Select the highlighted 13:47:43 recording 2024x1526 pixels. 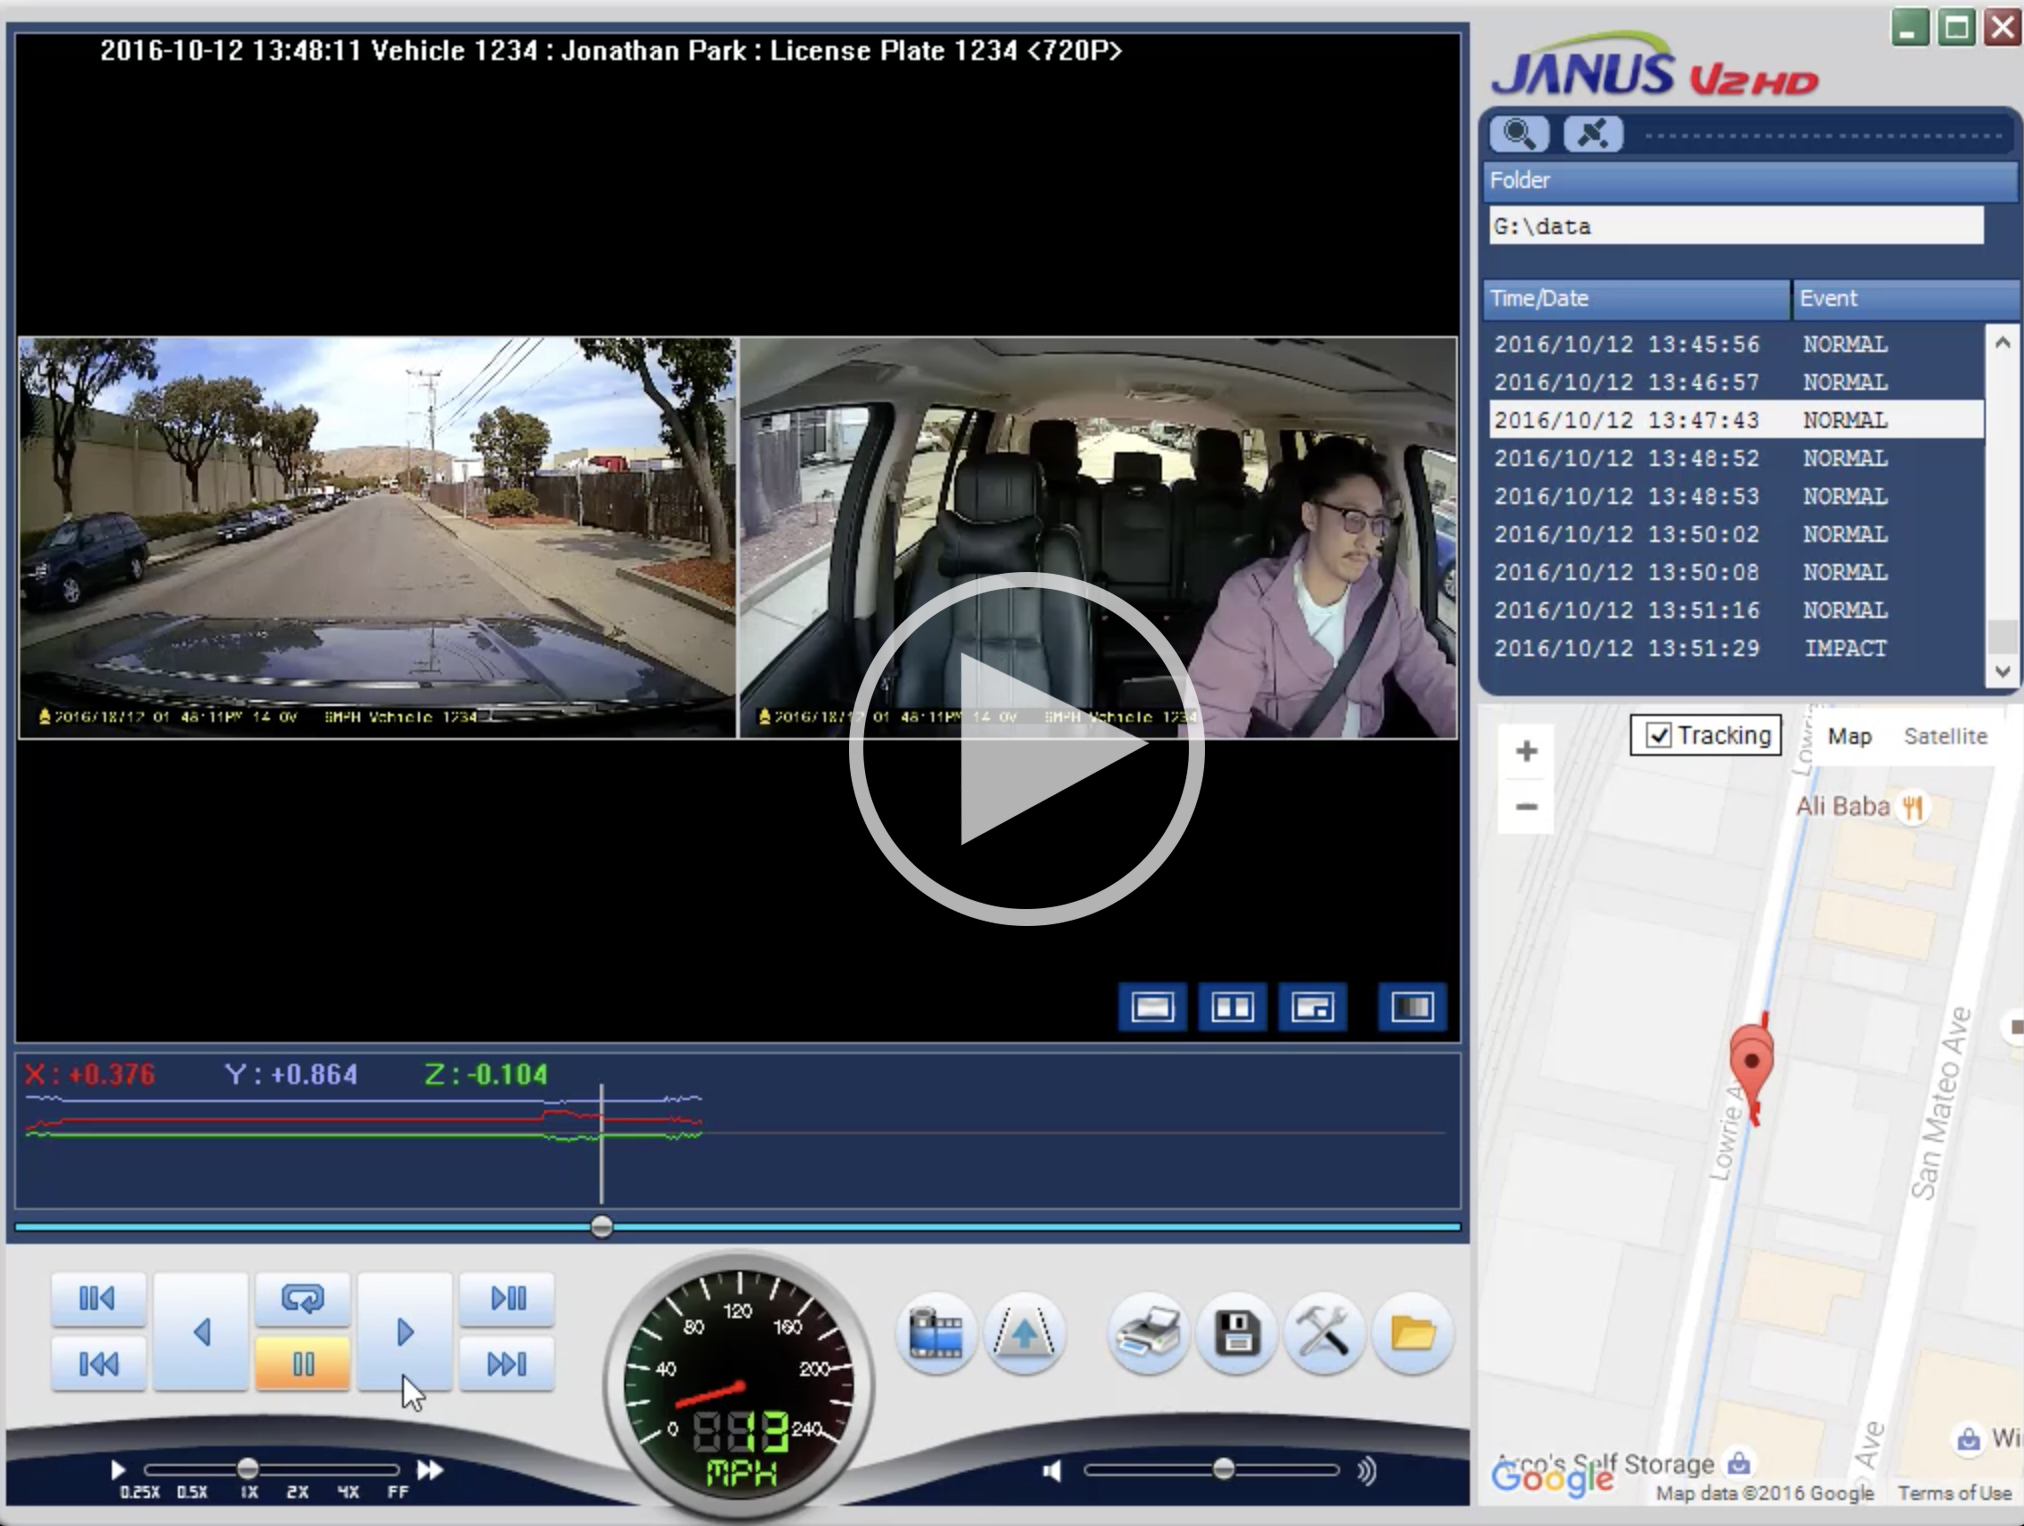pos(1736,420)
